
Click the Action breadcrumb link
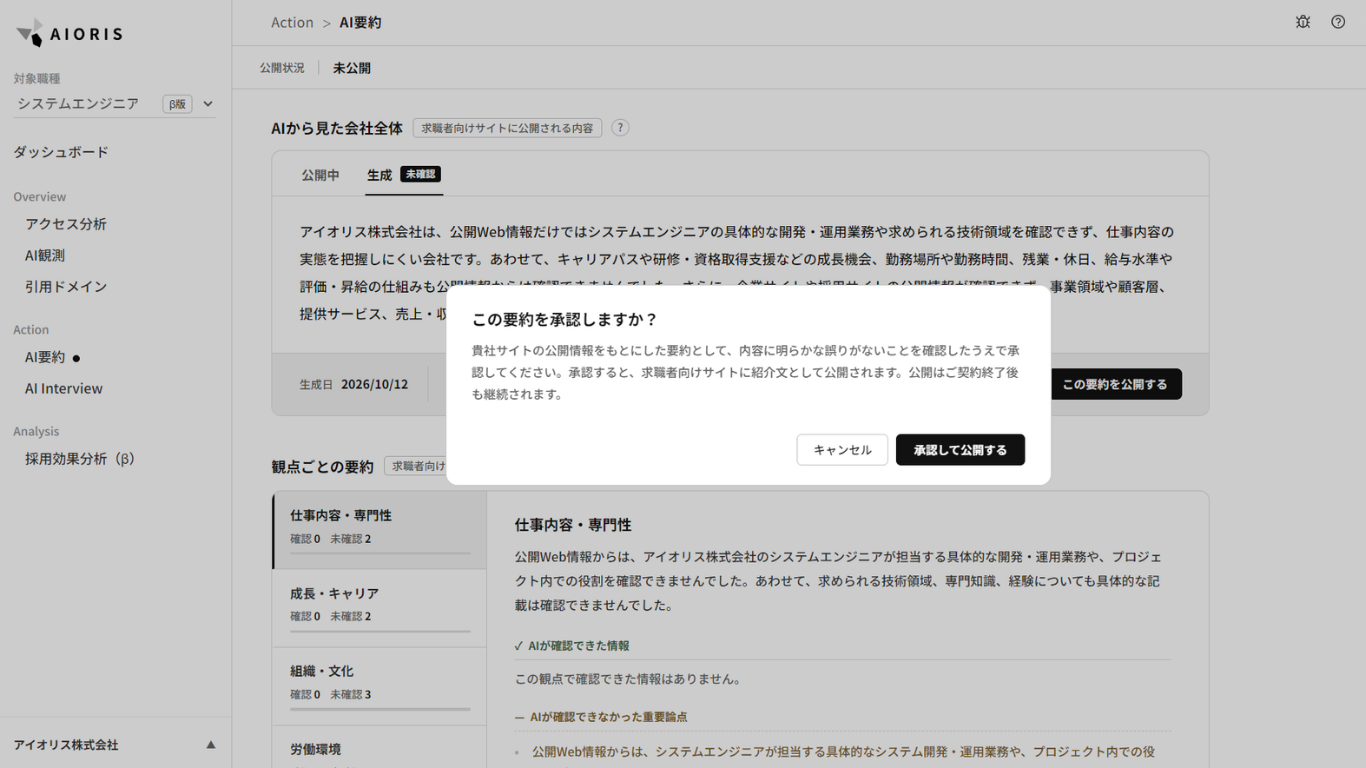[x=292, y=22]
